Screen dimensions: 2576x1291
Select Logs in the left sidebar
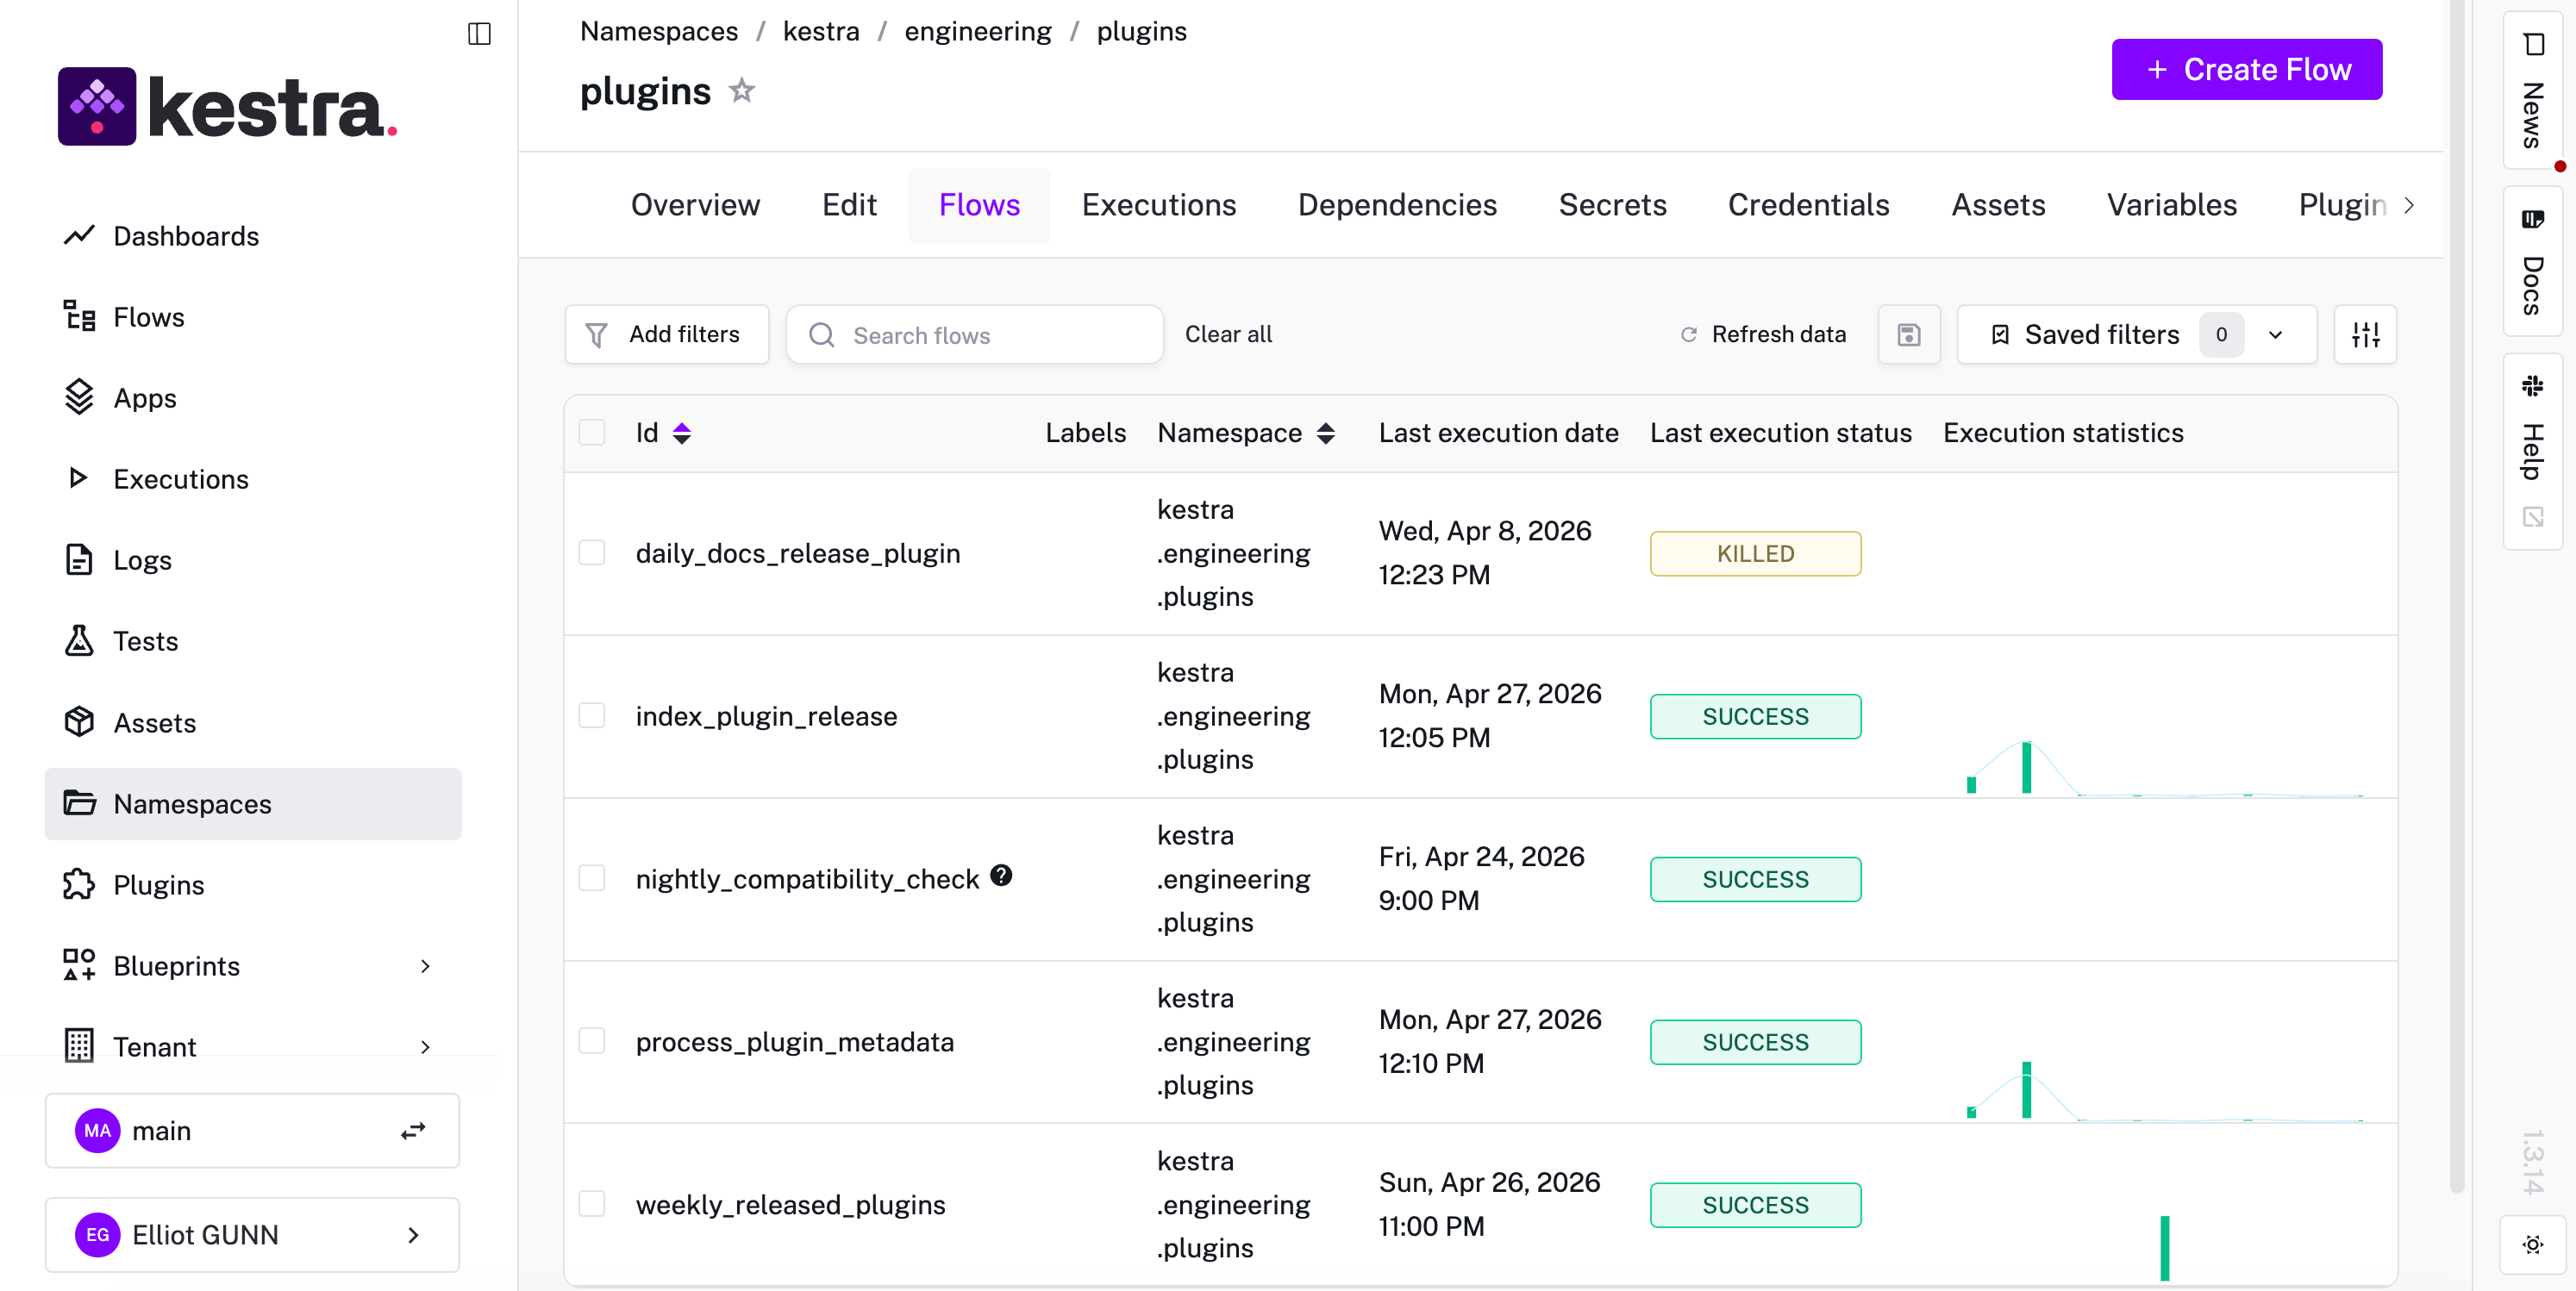(142, 560)
